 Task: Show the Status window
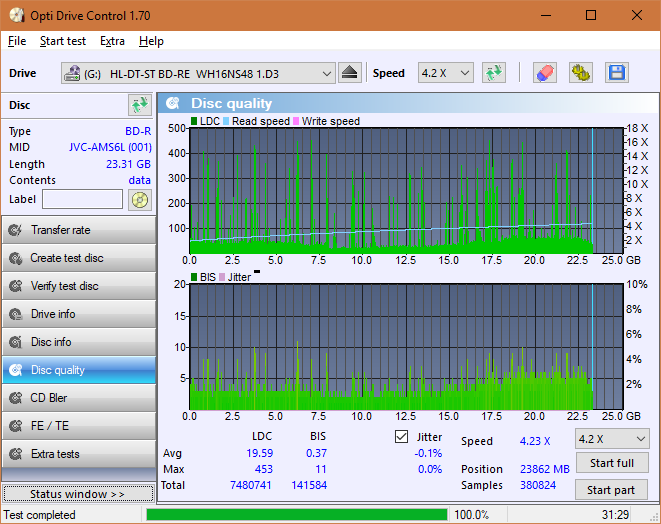click(78, 494)
